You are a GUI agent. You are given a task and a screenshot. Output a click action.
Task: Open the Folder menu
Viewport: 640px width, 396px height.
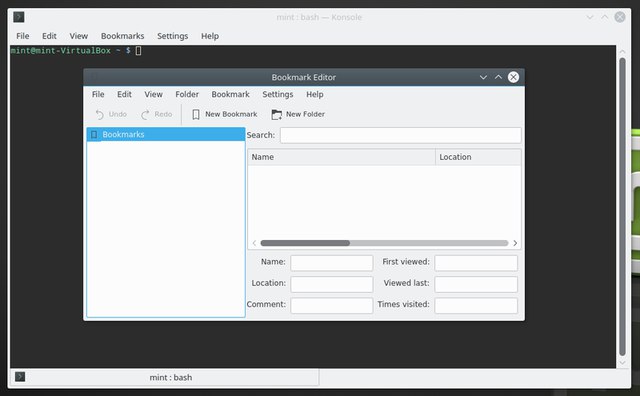point(187,94)
